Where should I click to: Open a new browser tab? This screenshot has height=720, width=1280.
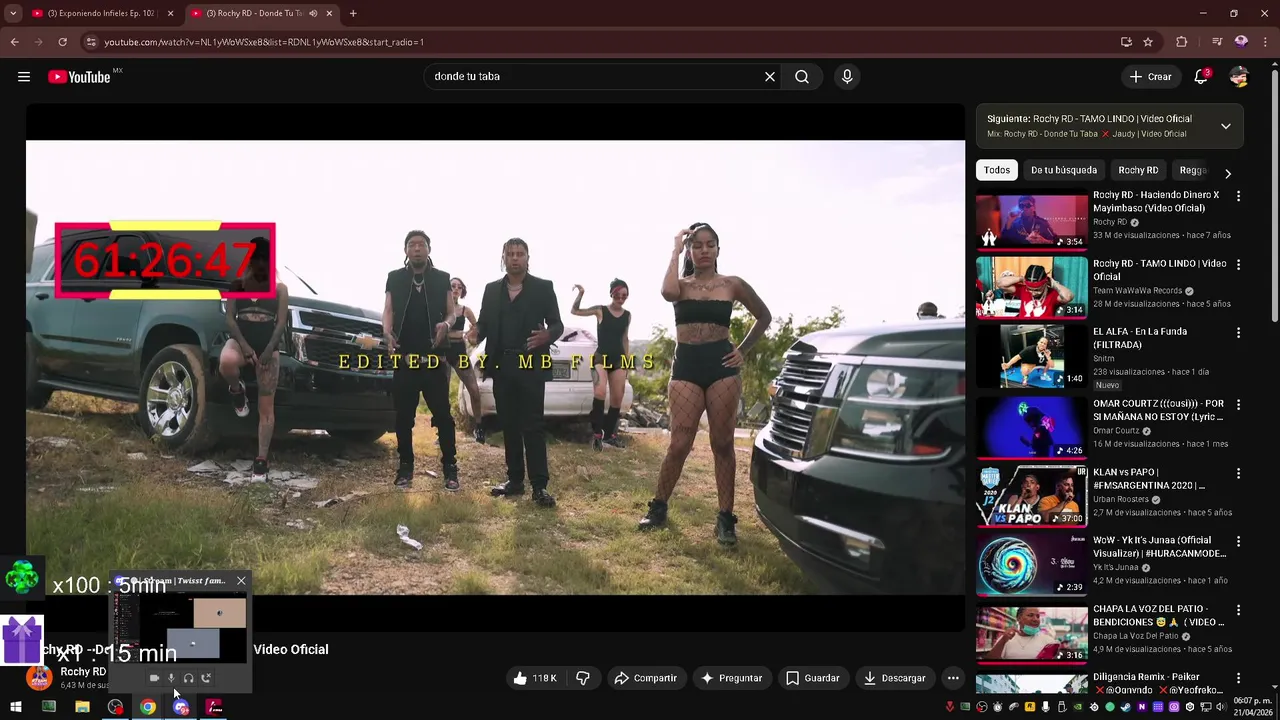coord(353,13)
